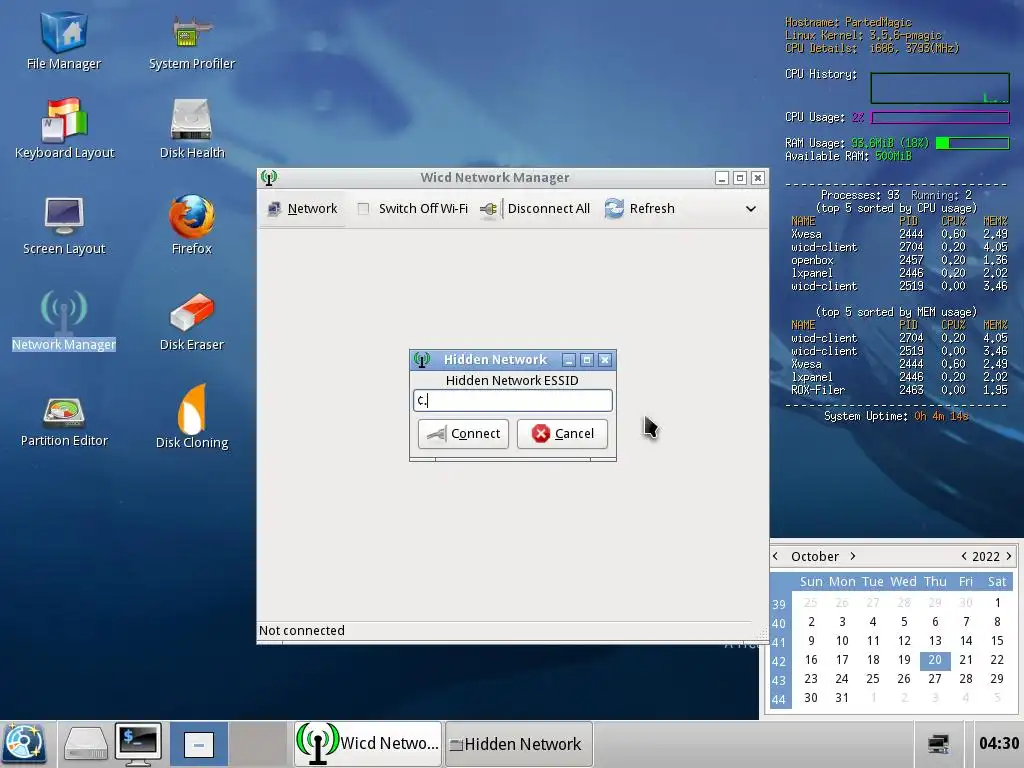The image size is (1024, 768).
Task: Select the Network Manager desktop icon
Action: pyautogui.click(x=64, y=320)
